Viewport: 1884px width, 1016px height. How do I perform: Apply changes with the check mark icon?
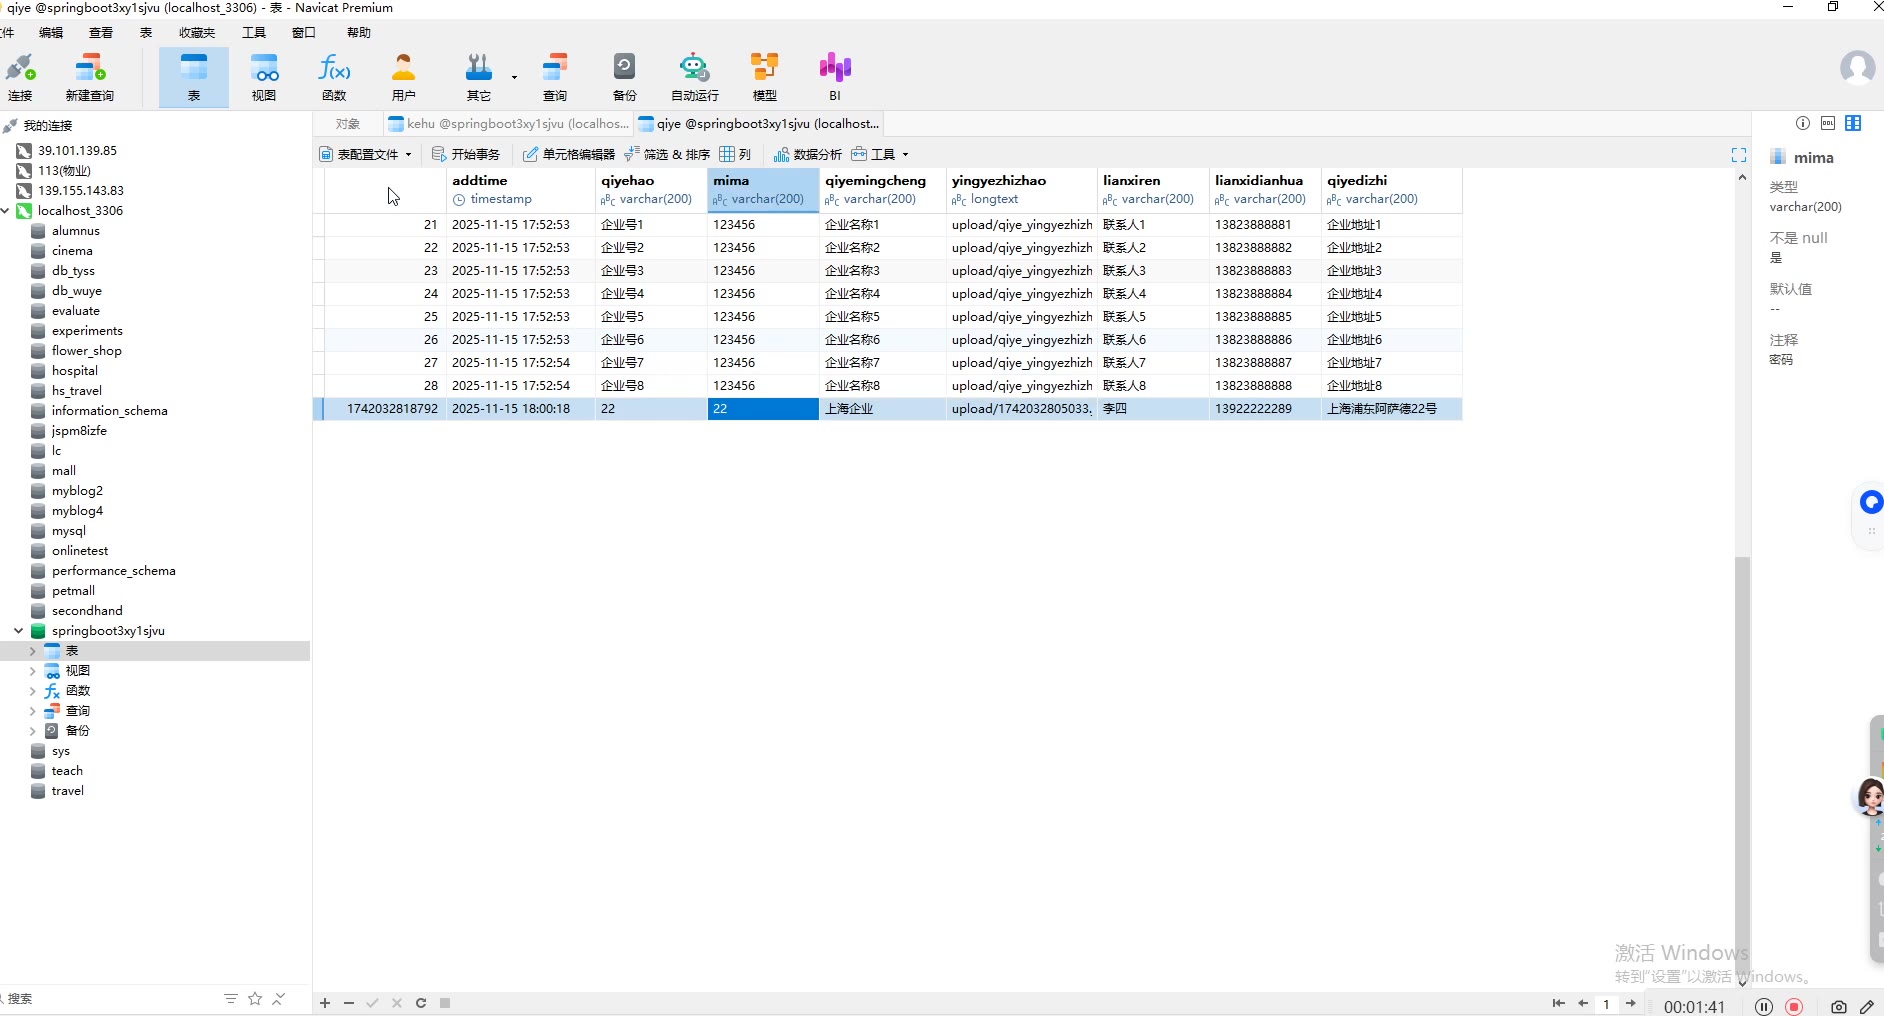pos(373,1003)
